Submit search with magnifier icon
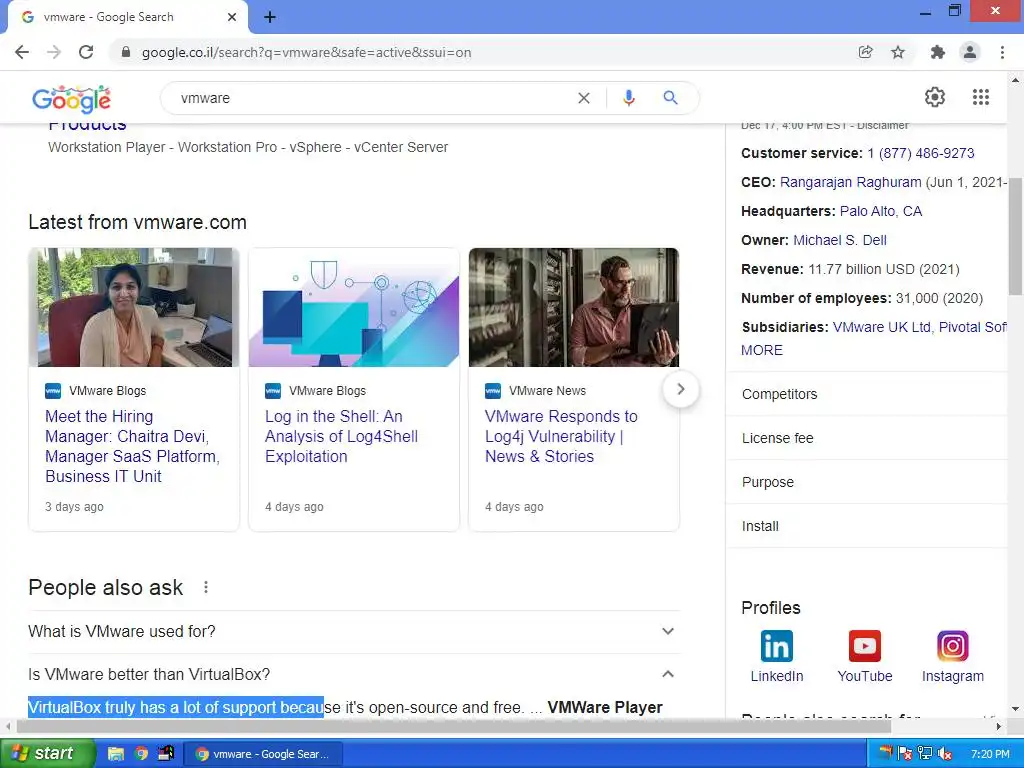1024x768 pixels. click(670, 98)
